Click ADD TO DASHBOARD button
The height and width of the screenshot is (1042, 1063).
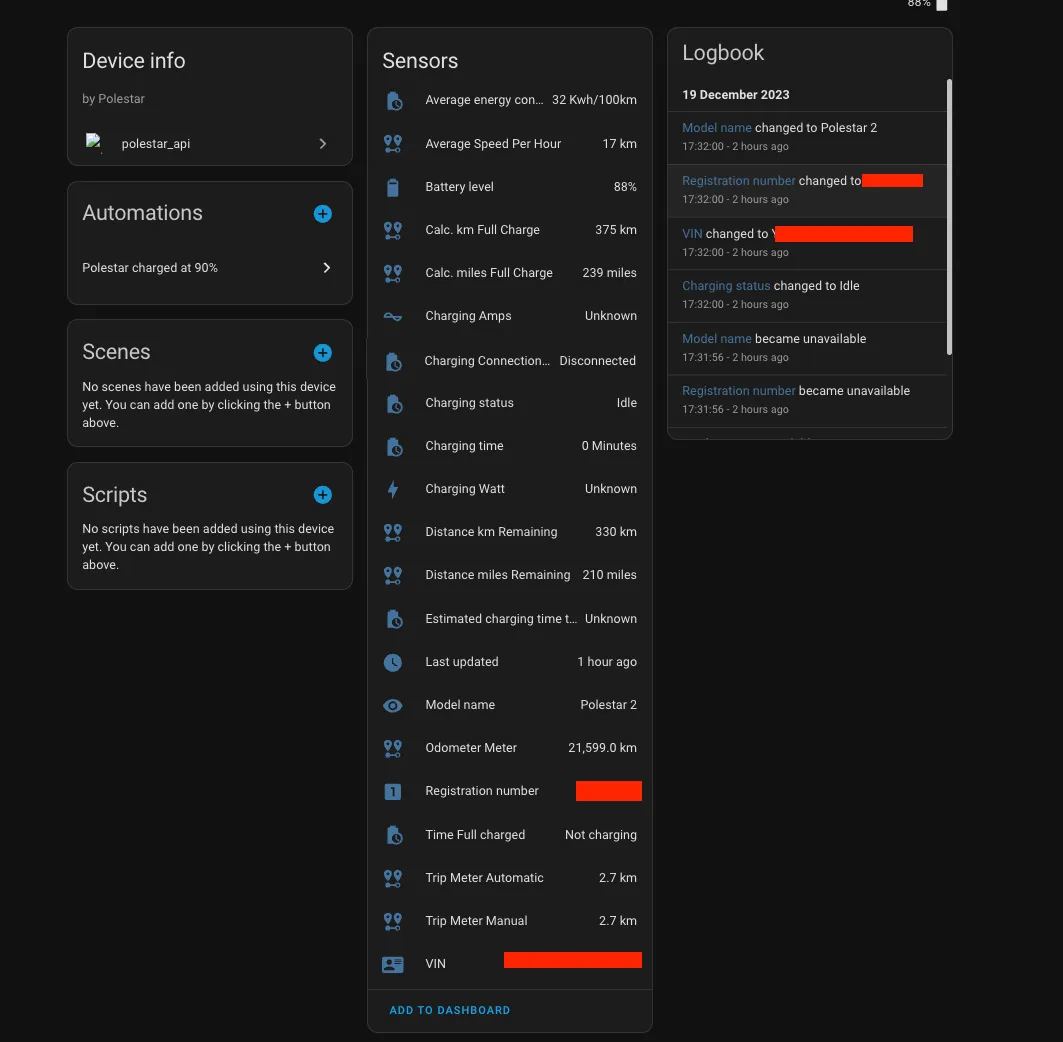449,1010
